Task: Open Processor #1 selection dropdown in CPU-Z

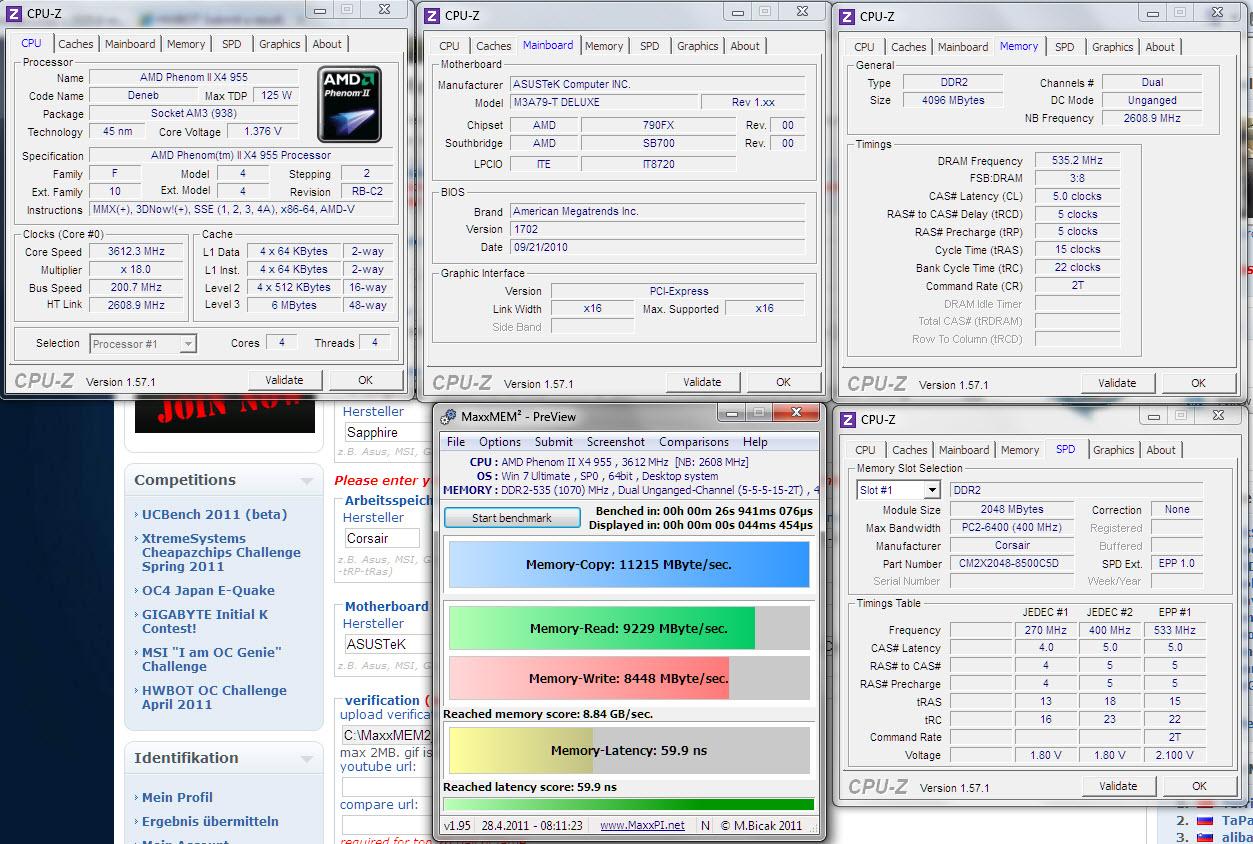Action: coord(187,344)
